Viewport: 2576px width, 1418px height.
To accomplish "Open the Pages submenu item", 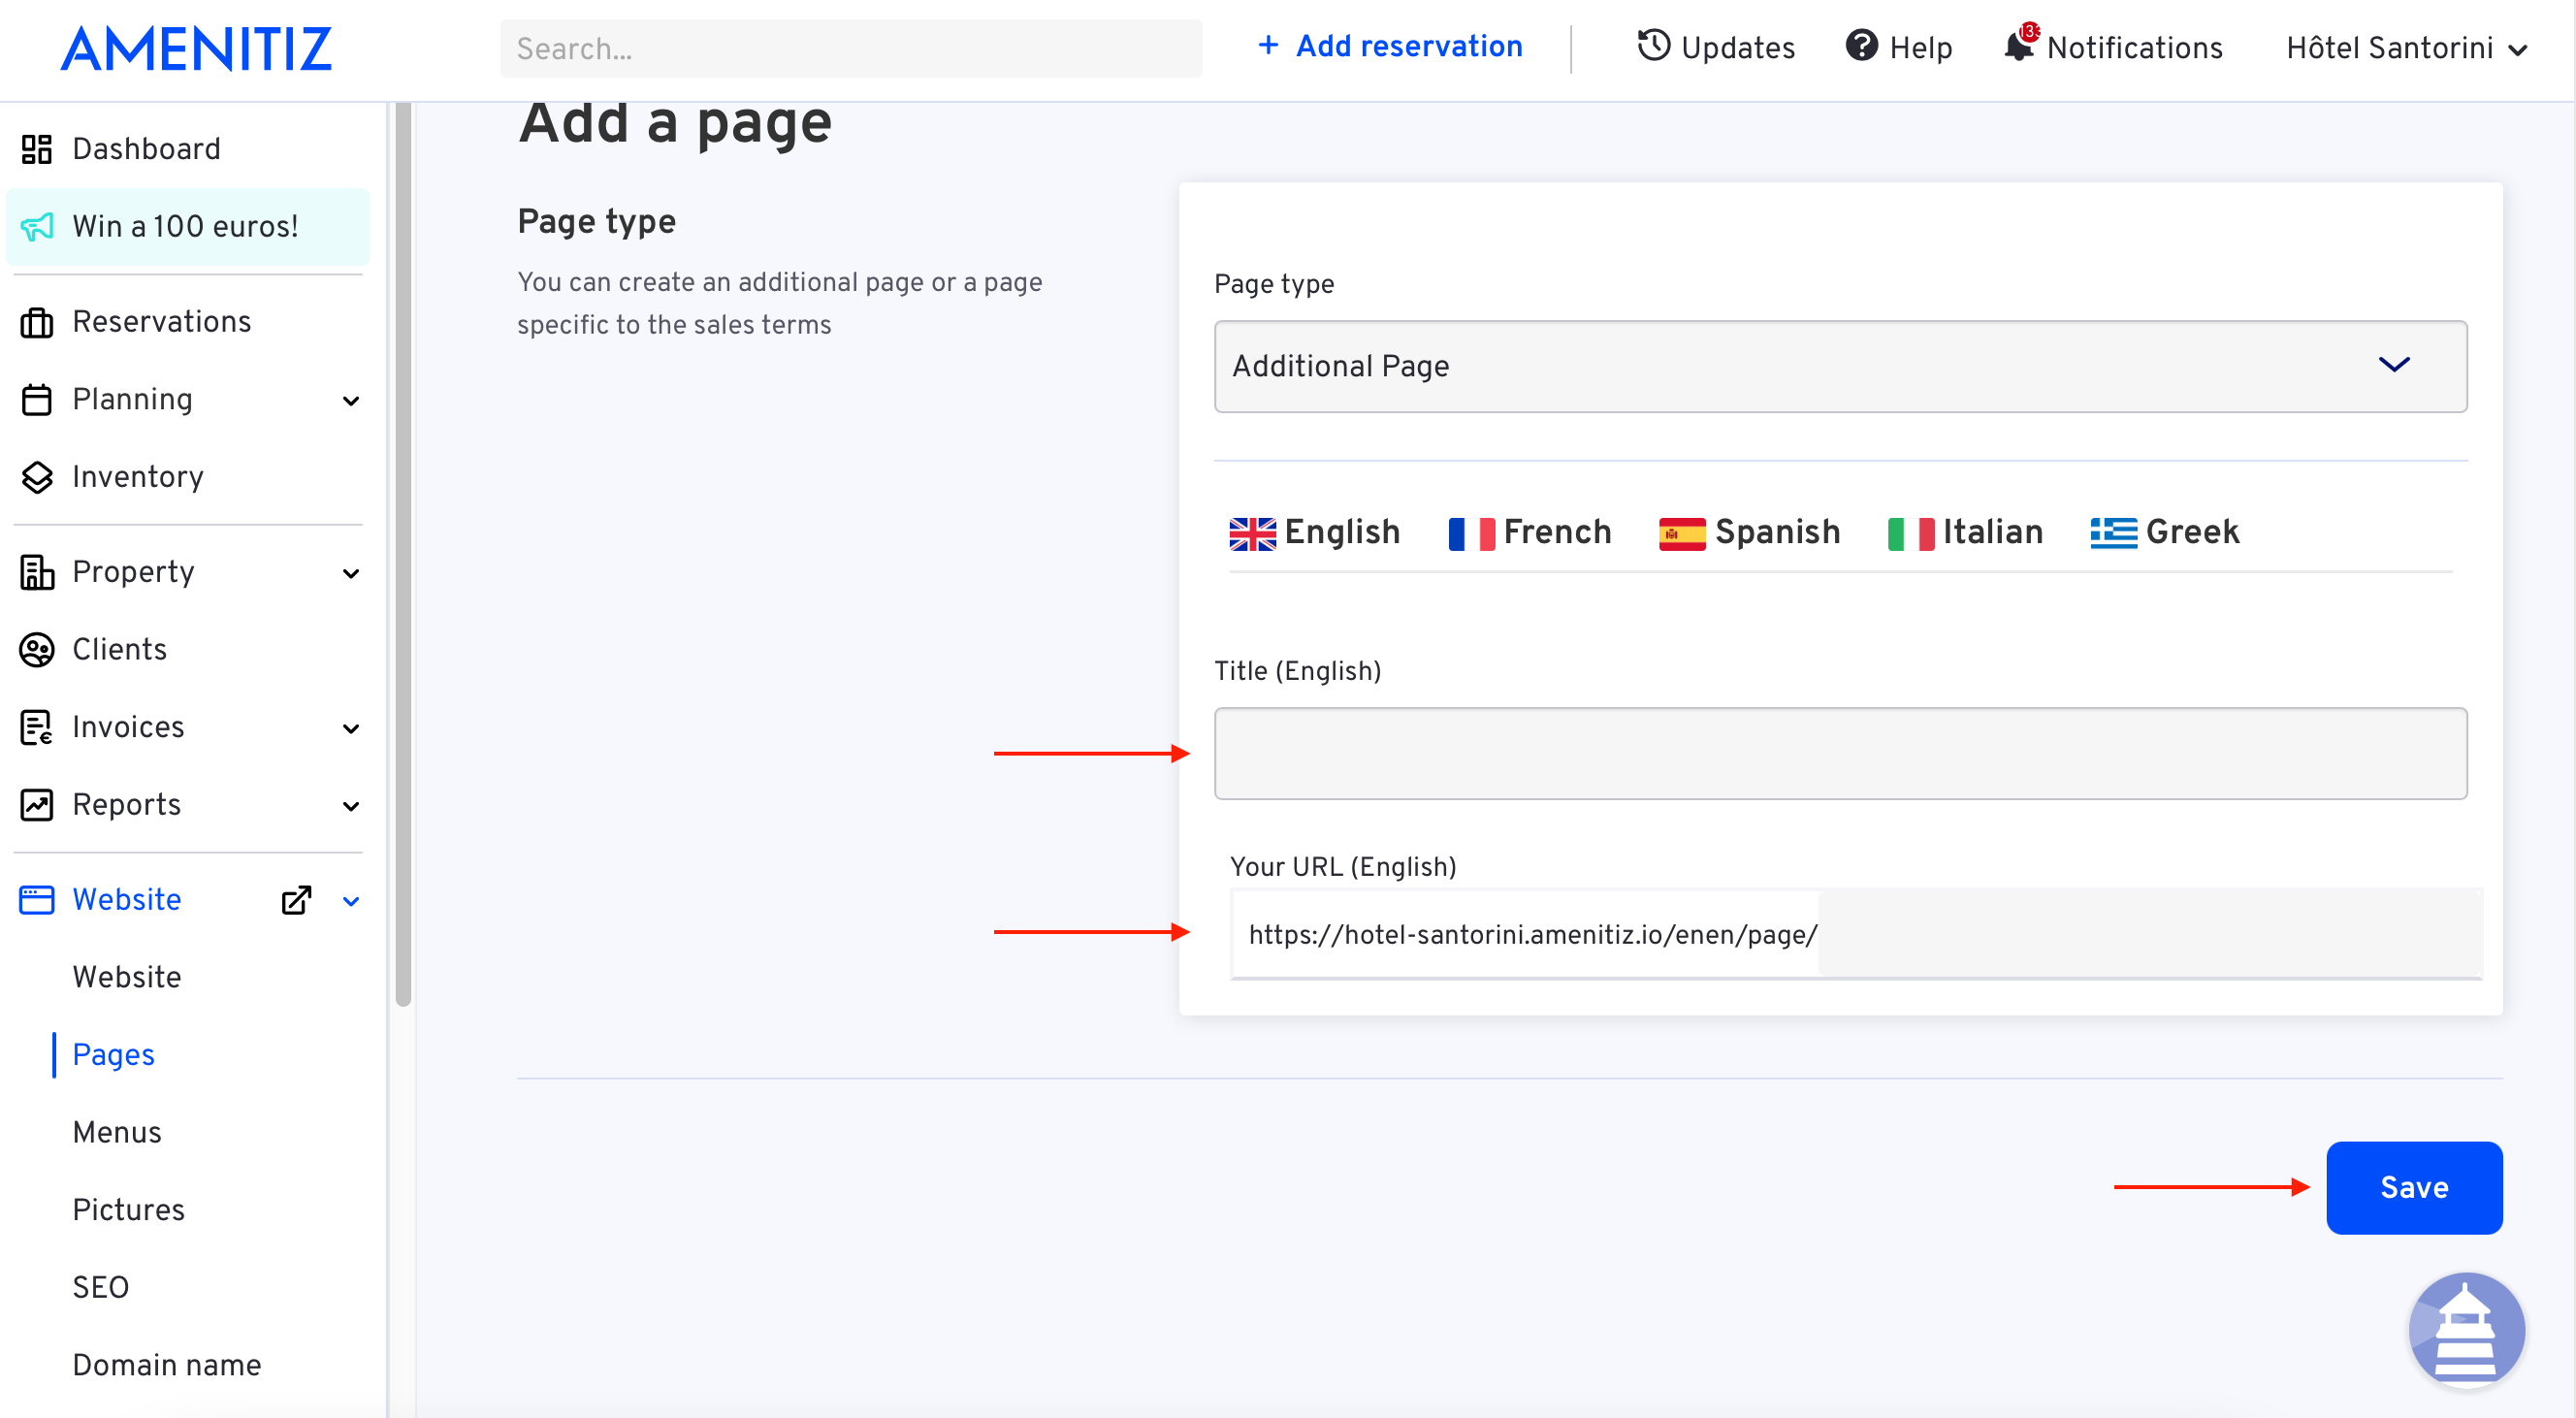I will (113, 1055).
